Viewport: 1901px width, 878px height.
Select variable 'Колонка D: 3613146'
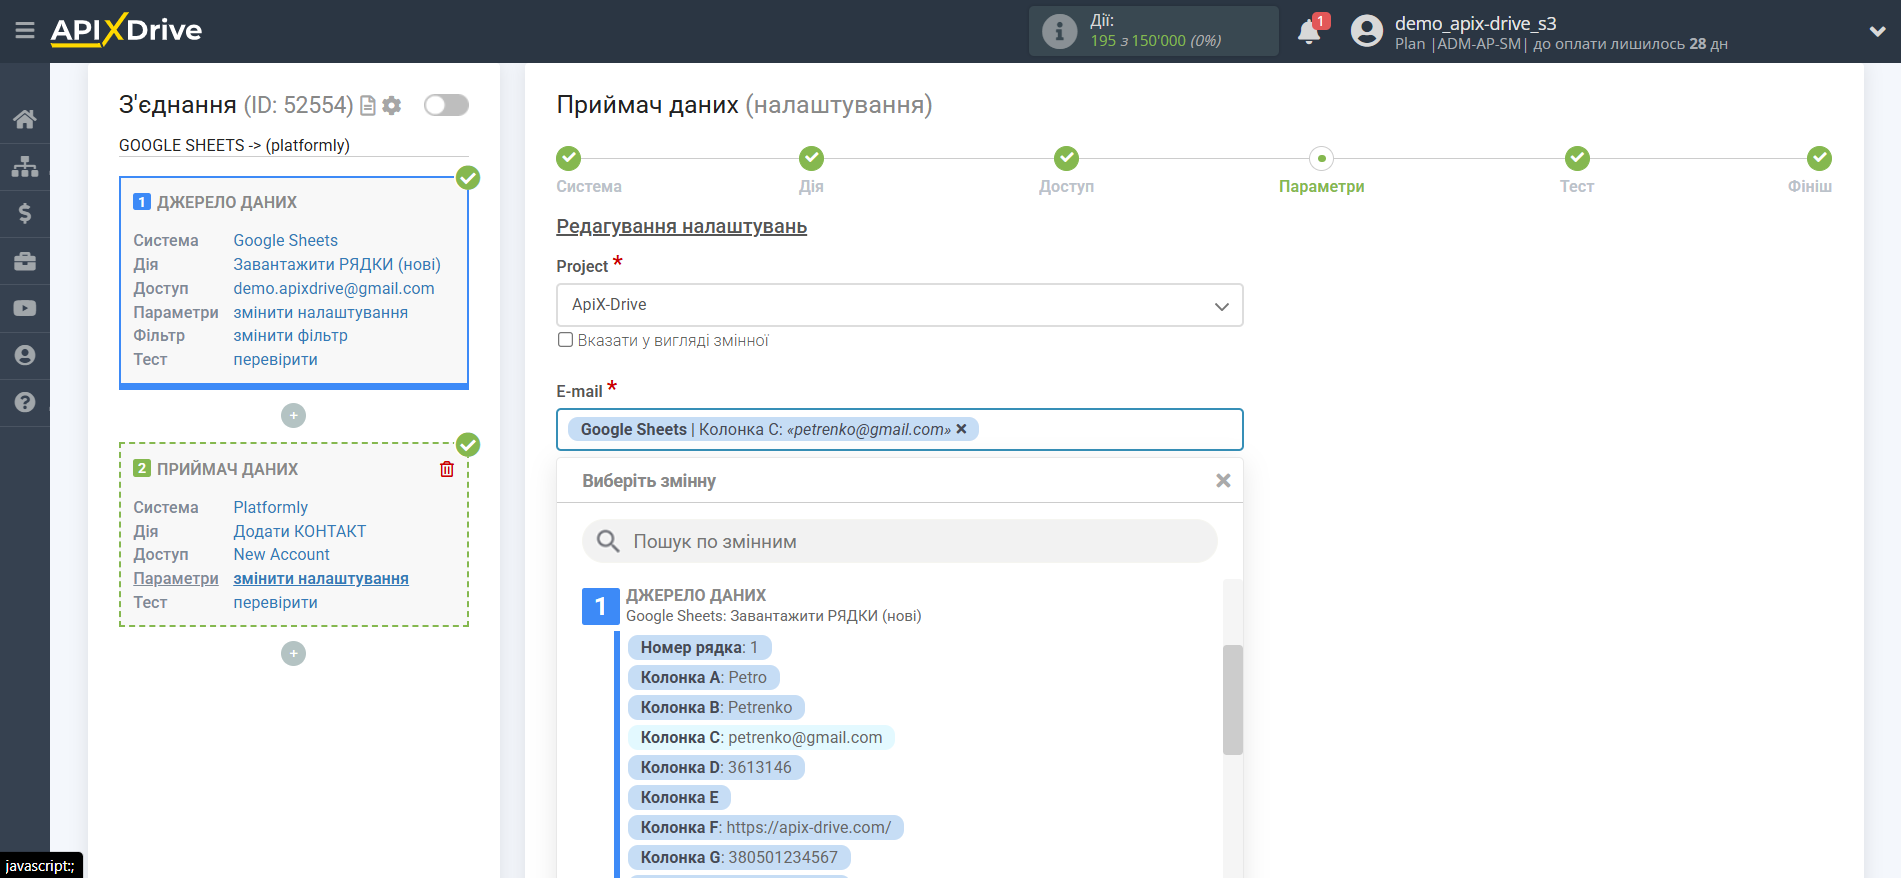tap(716, 767)
